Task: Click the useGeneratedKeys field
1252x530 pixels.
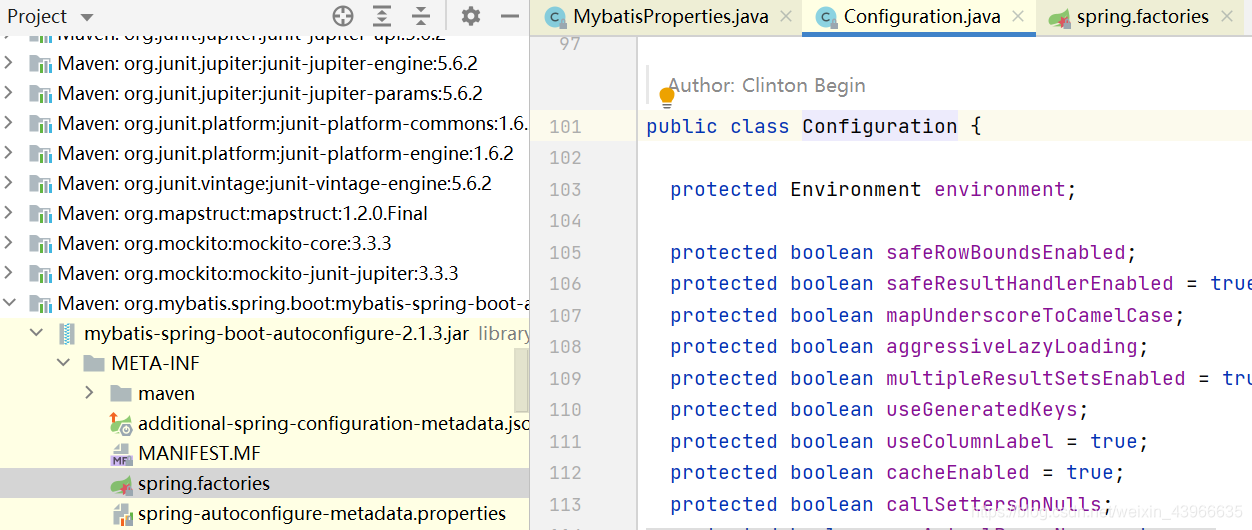Action: (982, 409)
